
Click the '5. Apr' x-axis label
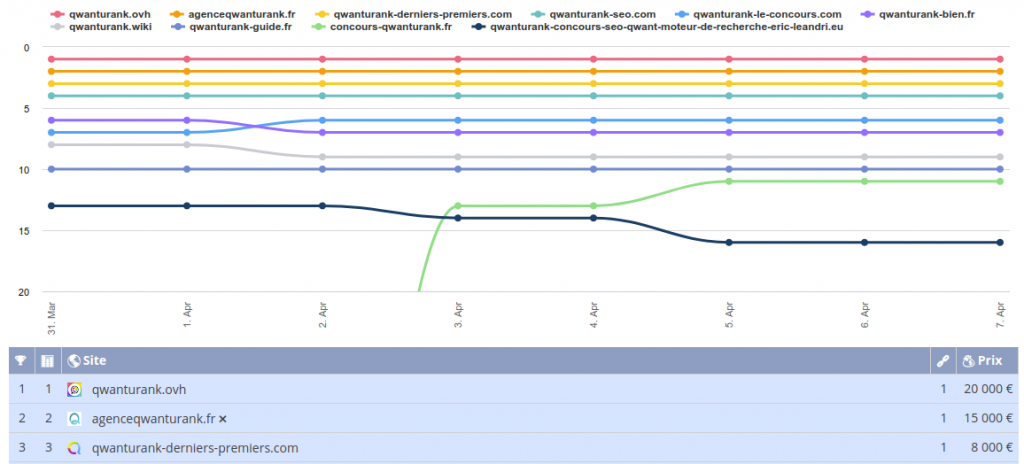729,317
